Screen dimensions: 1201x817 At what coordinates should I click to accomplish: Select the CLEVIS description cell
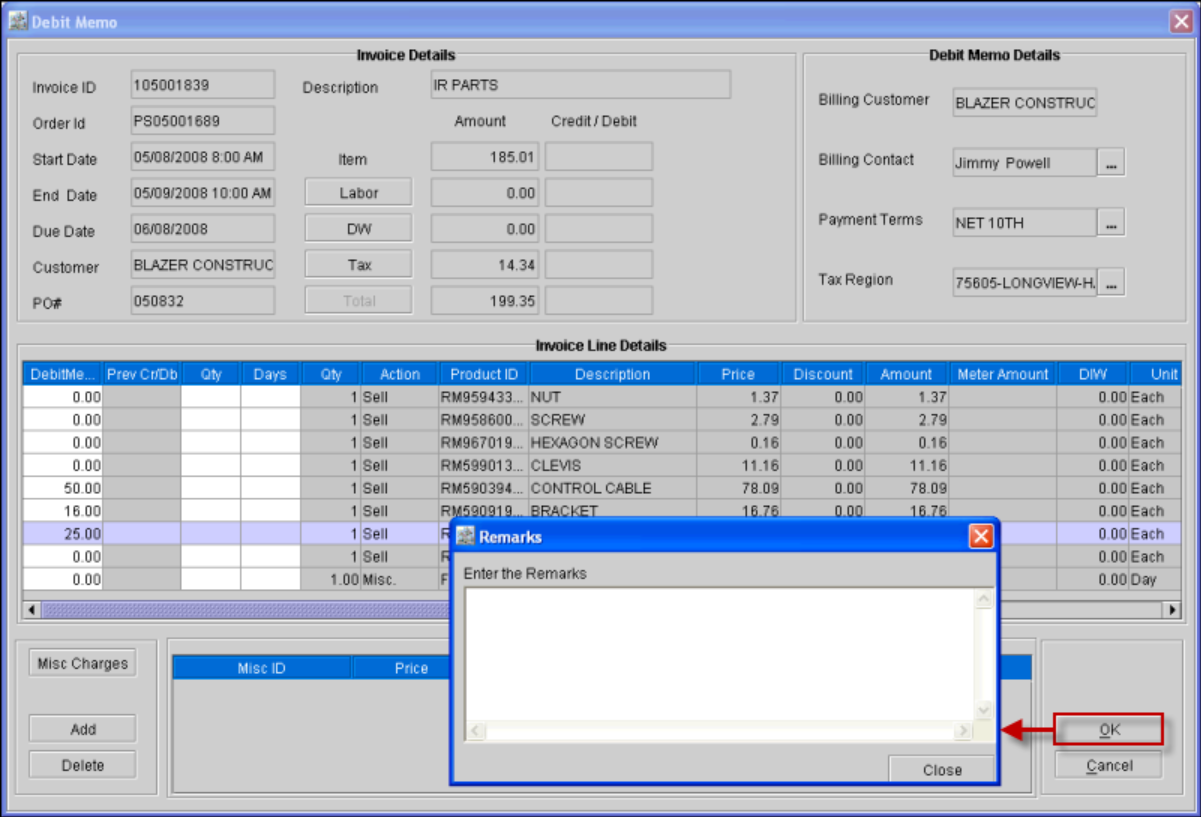coord(612,465)
